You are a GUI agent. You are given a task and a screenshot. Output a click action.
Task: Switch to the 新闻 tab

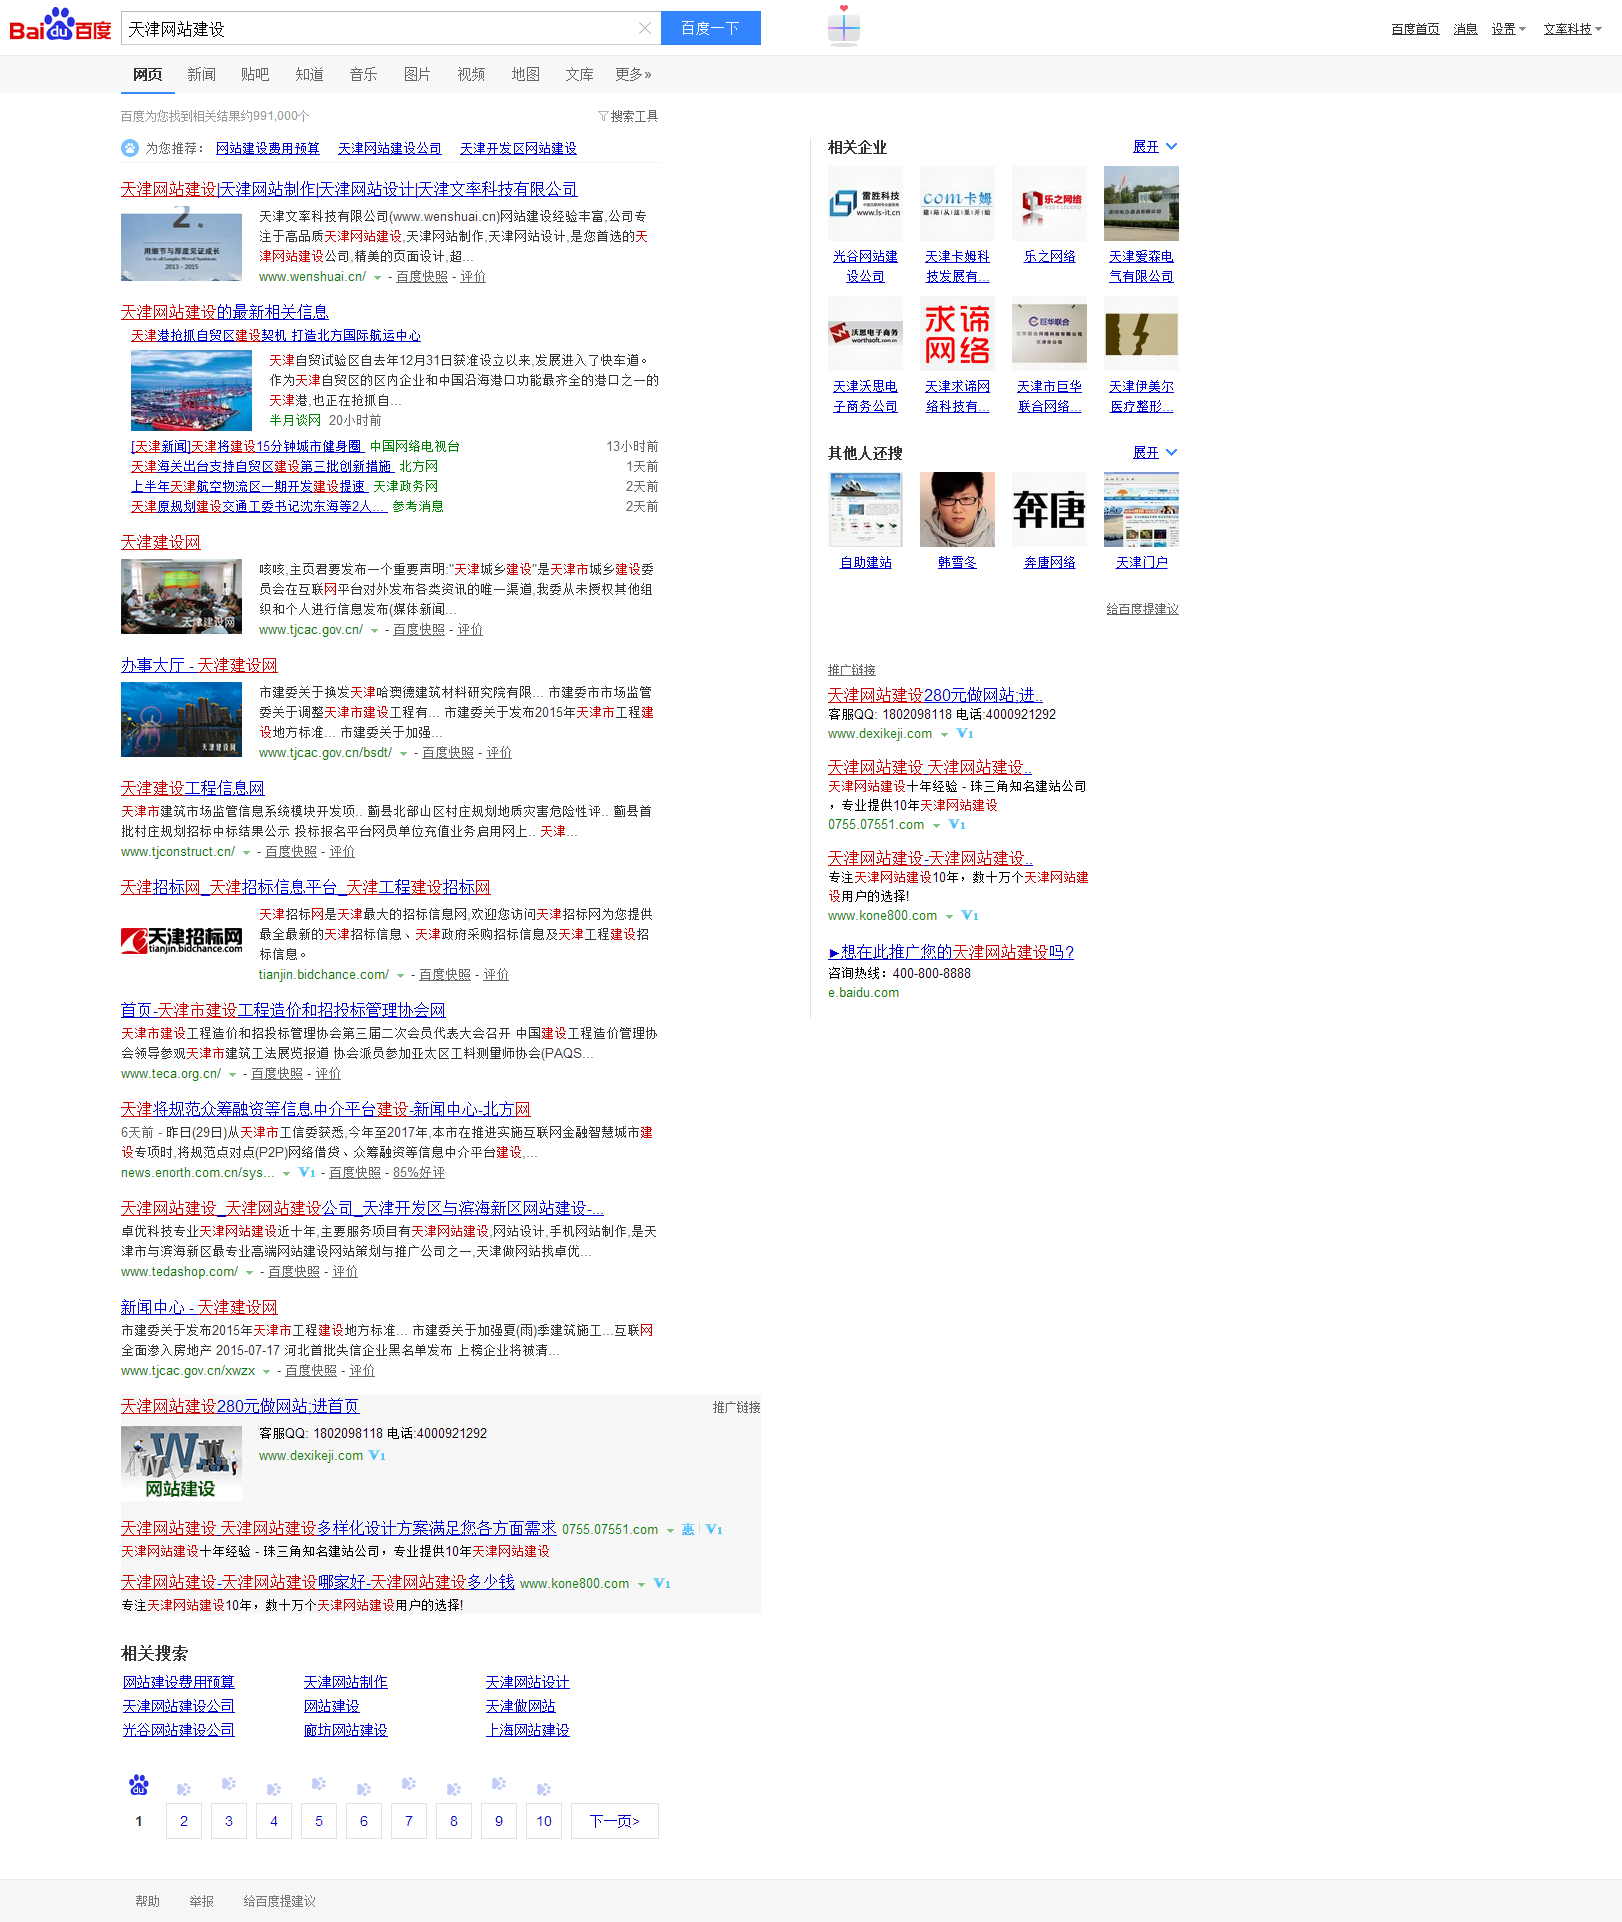[x=201, y=74]
